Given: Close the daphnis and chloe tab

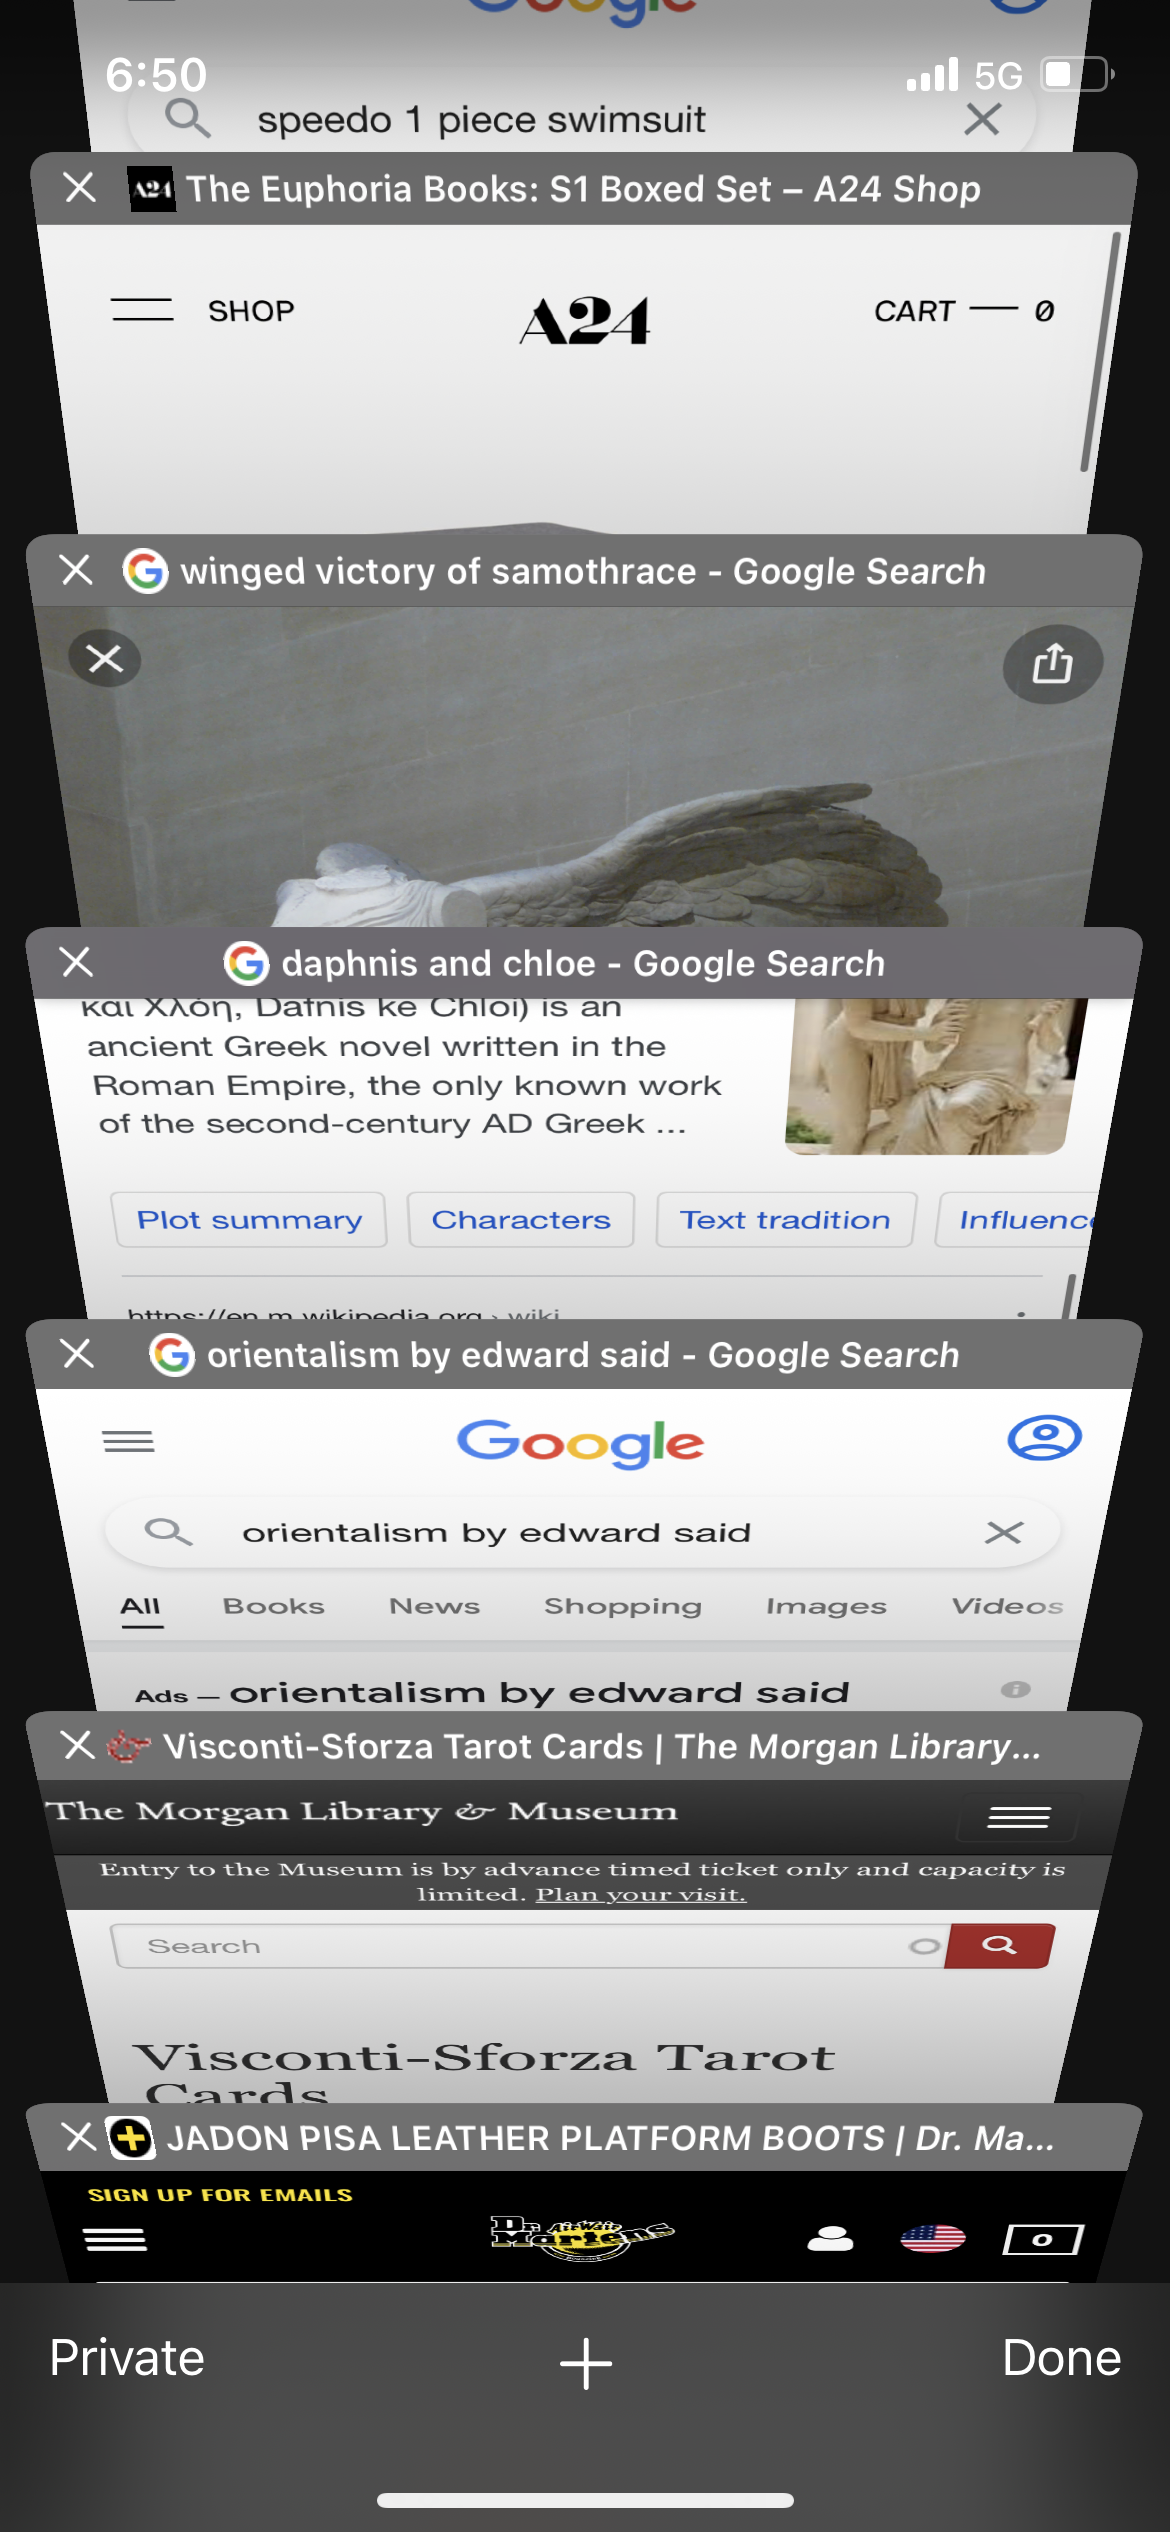Looking at the screenshot, I should point(77,962).
